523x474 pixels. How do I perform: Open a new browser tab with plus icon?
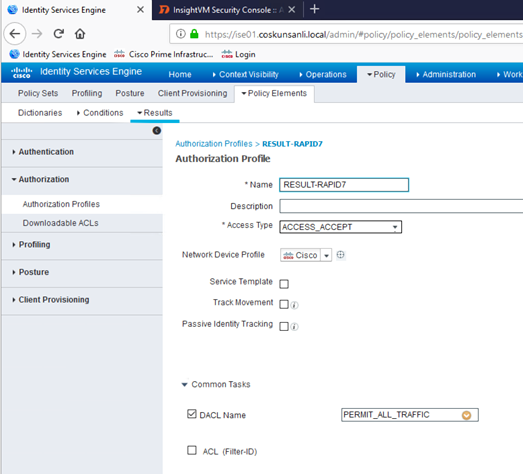click(x=314, y=9)
